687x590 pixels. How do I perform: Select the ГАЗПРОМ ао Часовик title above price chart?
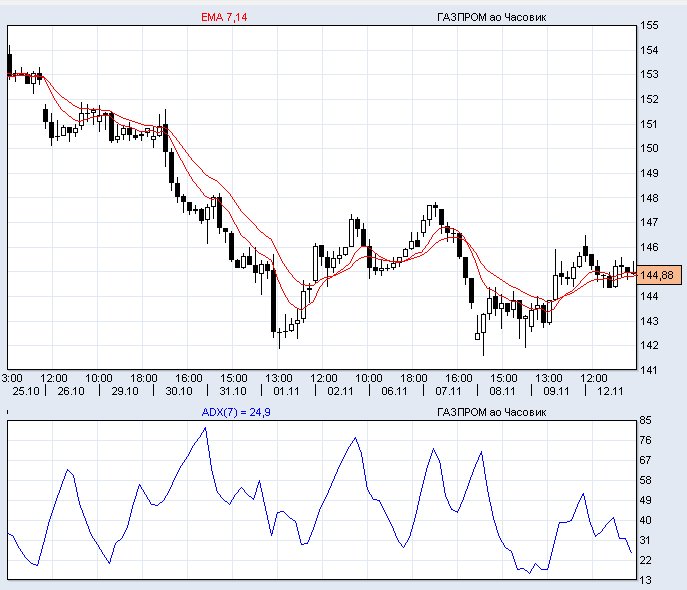(492, 18)
